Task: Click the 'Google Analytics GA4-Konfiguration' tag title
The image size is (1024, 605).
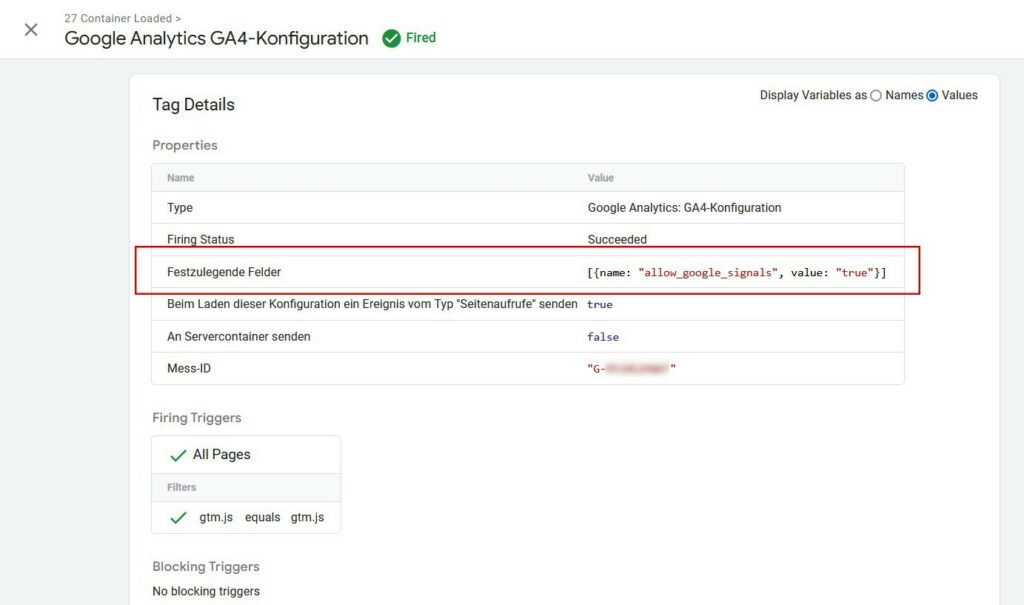Action: click(x=216, y=39)
